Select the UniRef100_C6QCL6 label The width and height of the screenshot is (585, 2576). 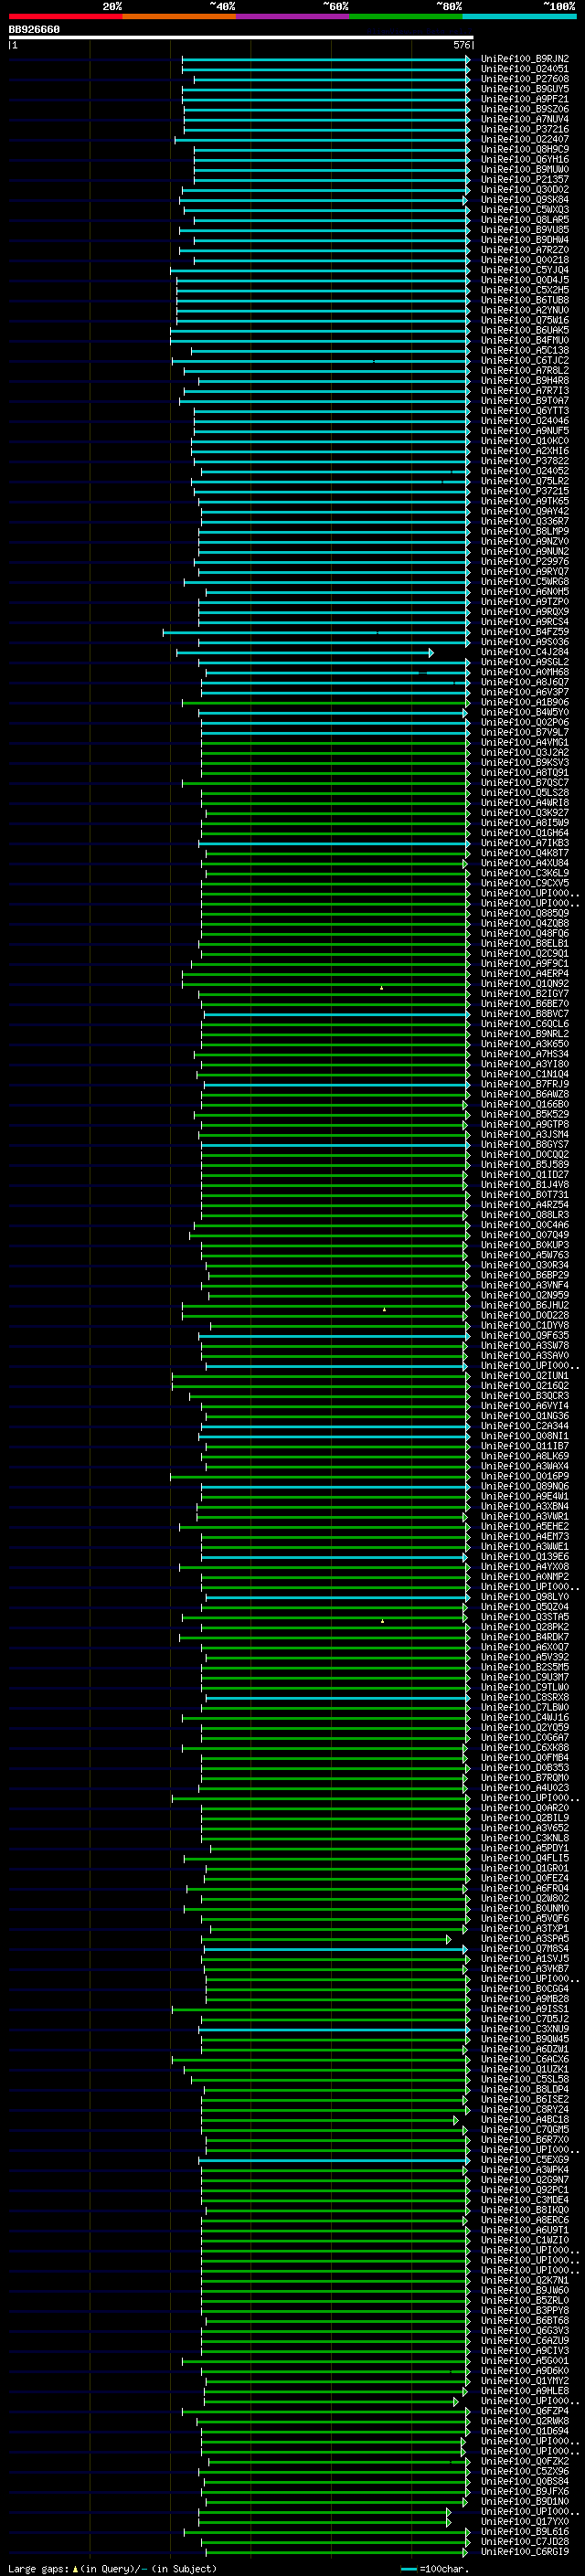click(525, 1024)
